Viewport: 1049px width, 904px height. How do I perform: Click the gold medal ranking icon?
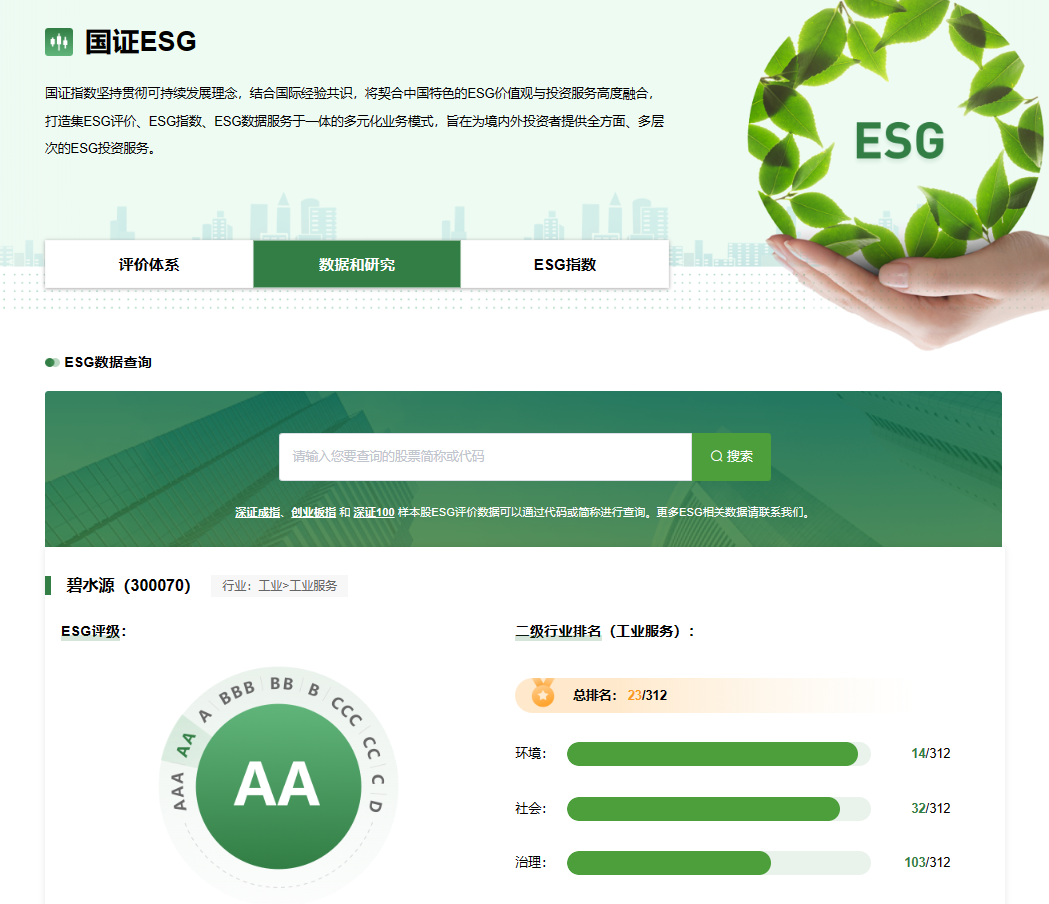pyautogui.click(x=543, y=694)
